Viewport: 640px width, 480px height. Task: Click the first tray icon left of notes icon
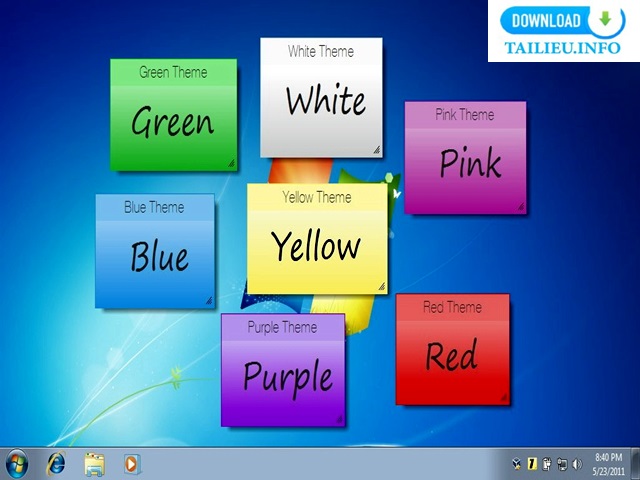[517, 464]
